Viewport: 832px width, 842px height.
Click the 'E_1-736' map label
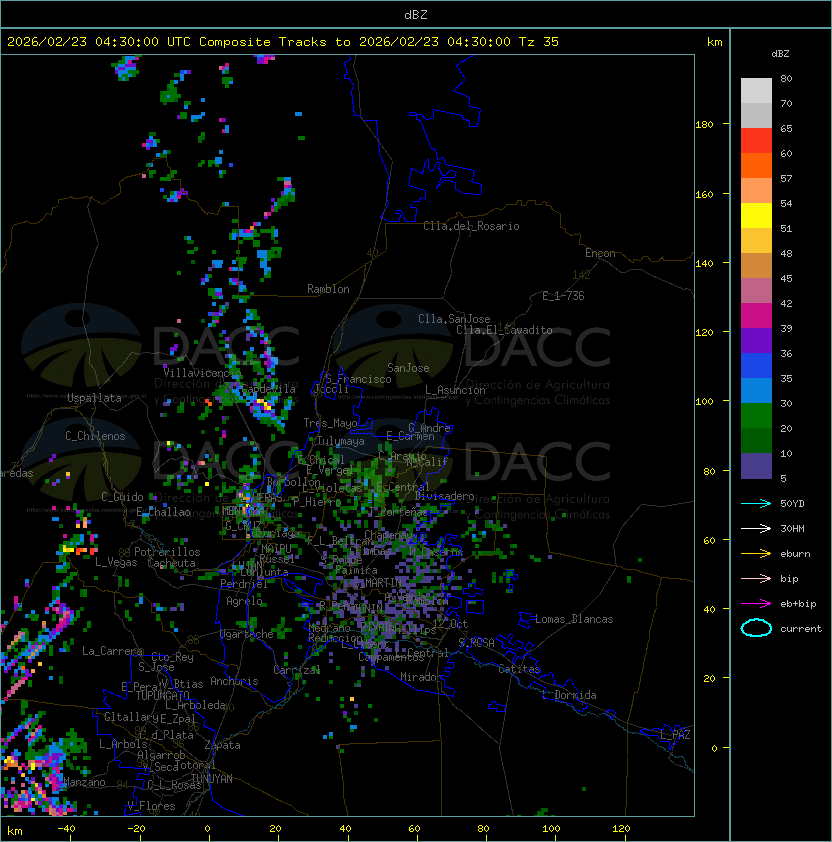click(563, 296)
